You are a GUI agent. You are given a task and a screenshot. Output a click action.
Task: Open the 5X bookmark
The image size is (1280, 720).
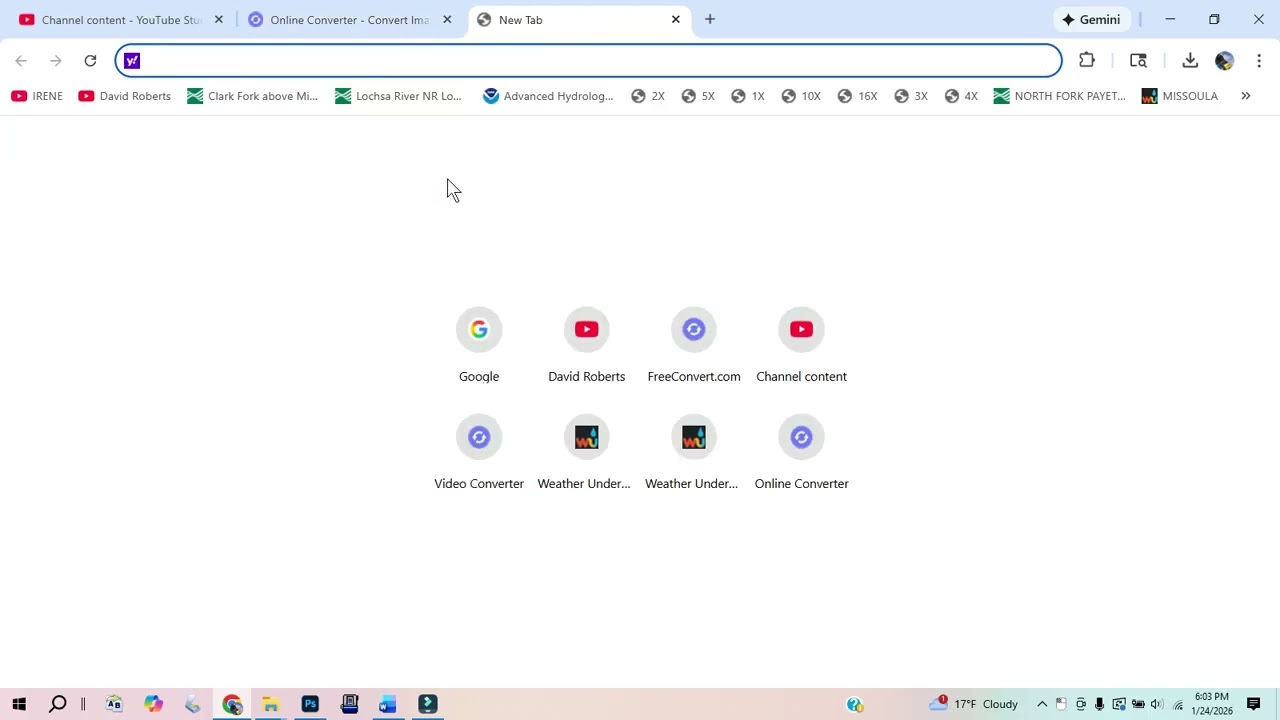pos(698,96)
